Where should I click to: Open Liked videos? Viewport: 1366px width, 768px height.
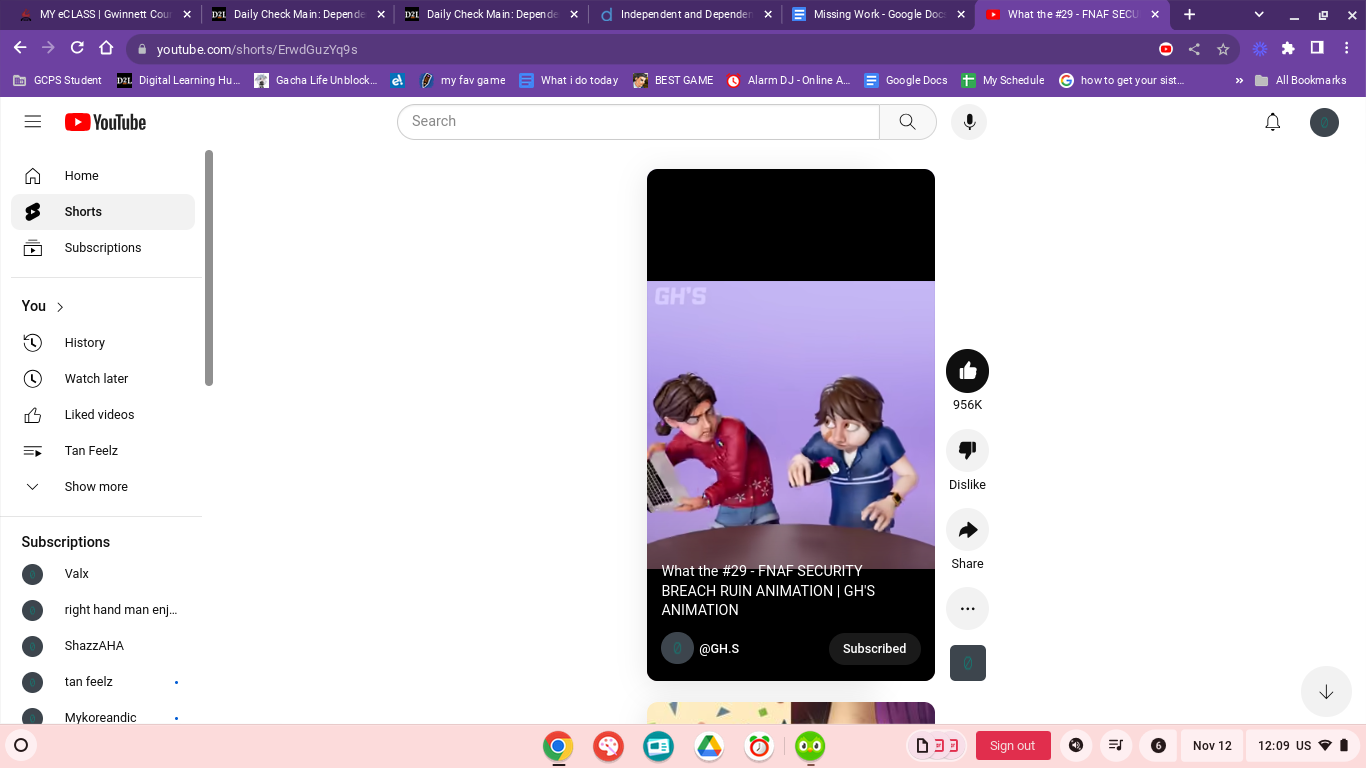[x=103, y=415]
